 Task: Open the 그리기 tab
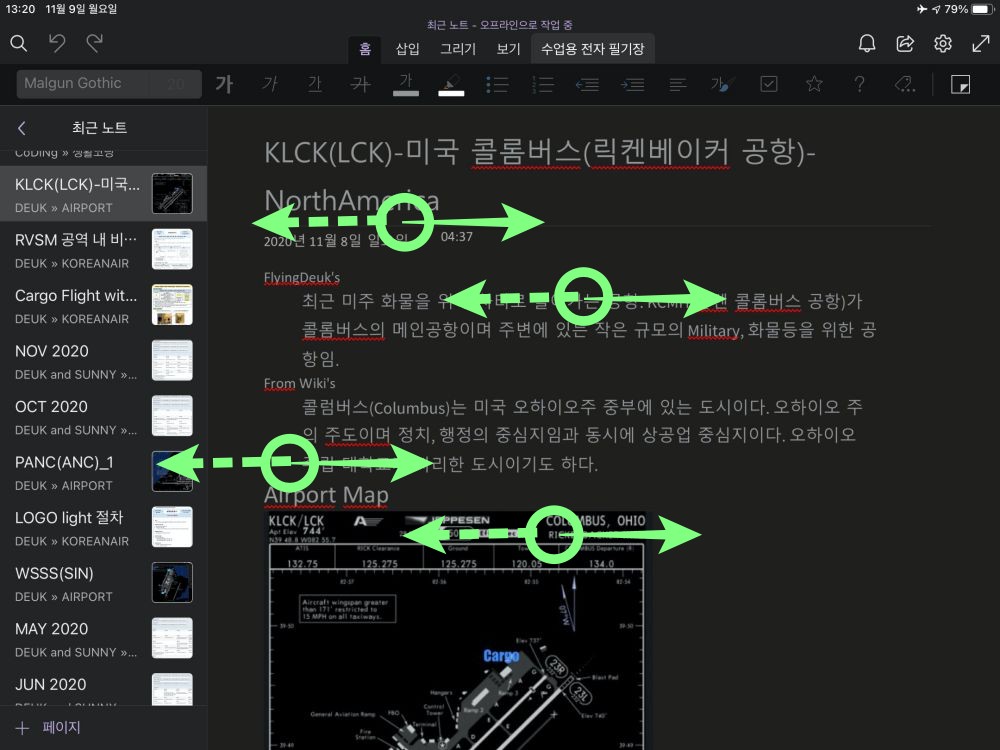458,48
